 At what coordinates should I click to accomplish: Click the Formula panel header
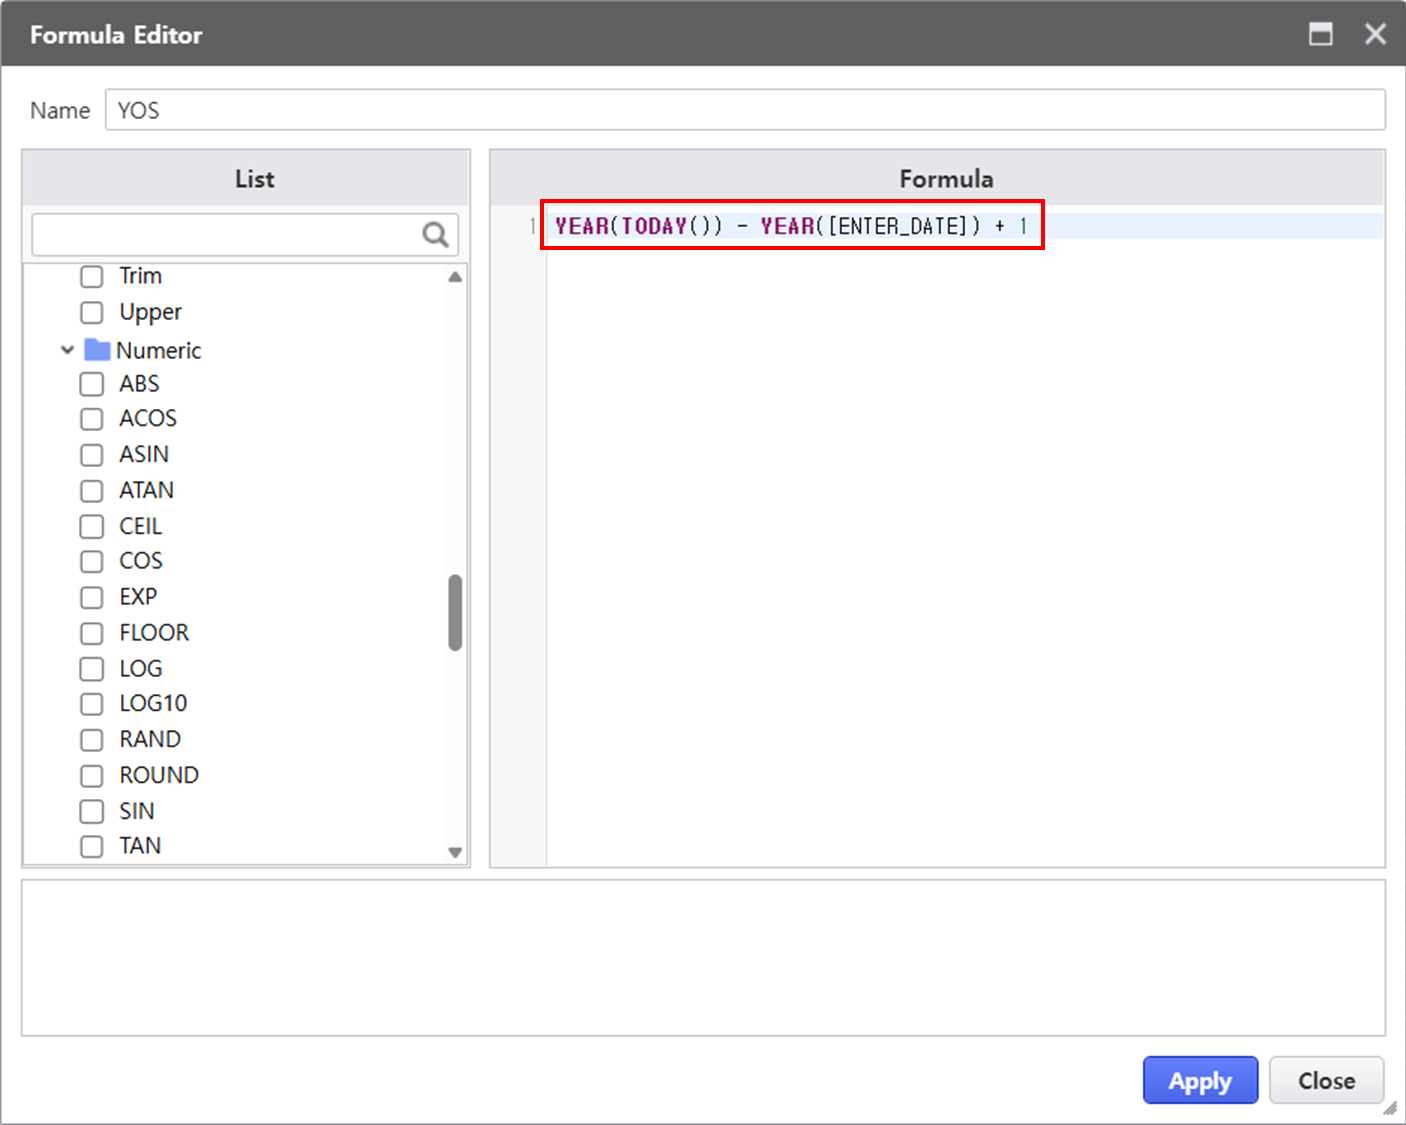point(937,178)
